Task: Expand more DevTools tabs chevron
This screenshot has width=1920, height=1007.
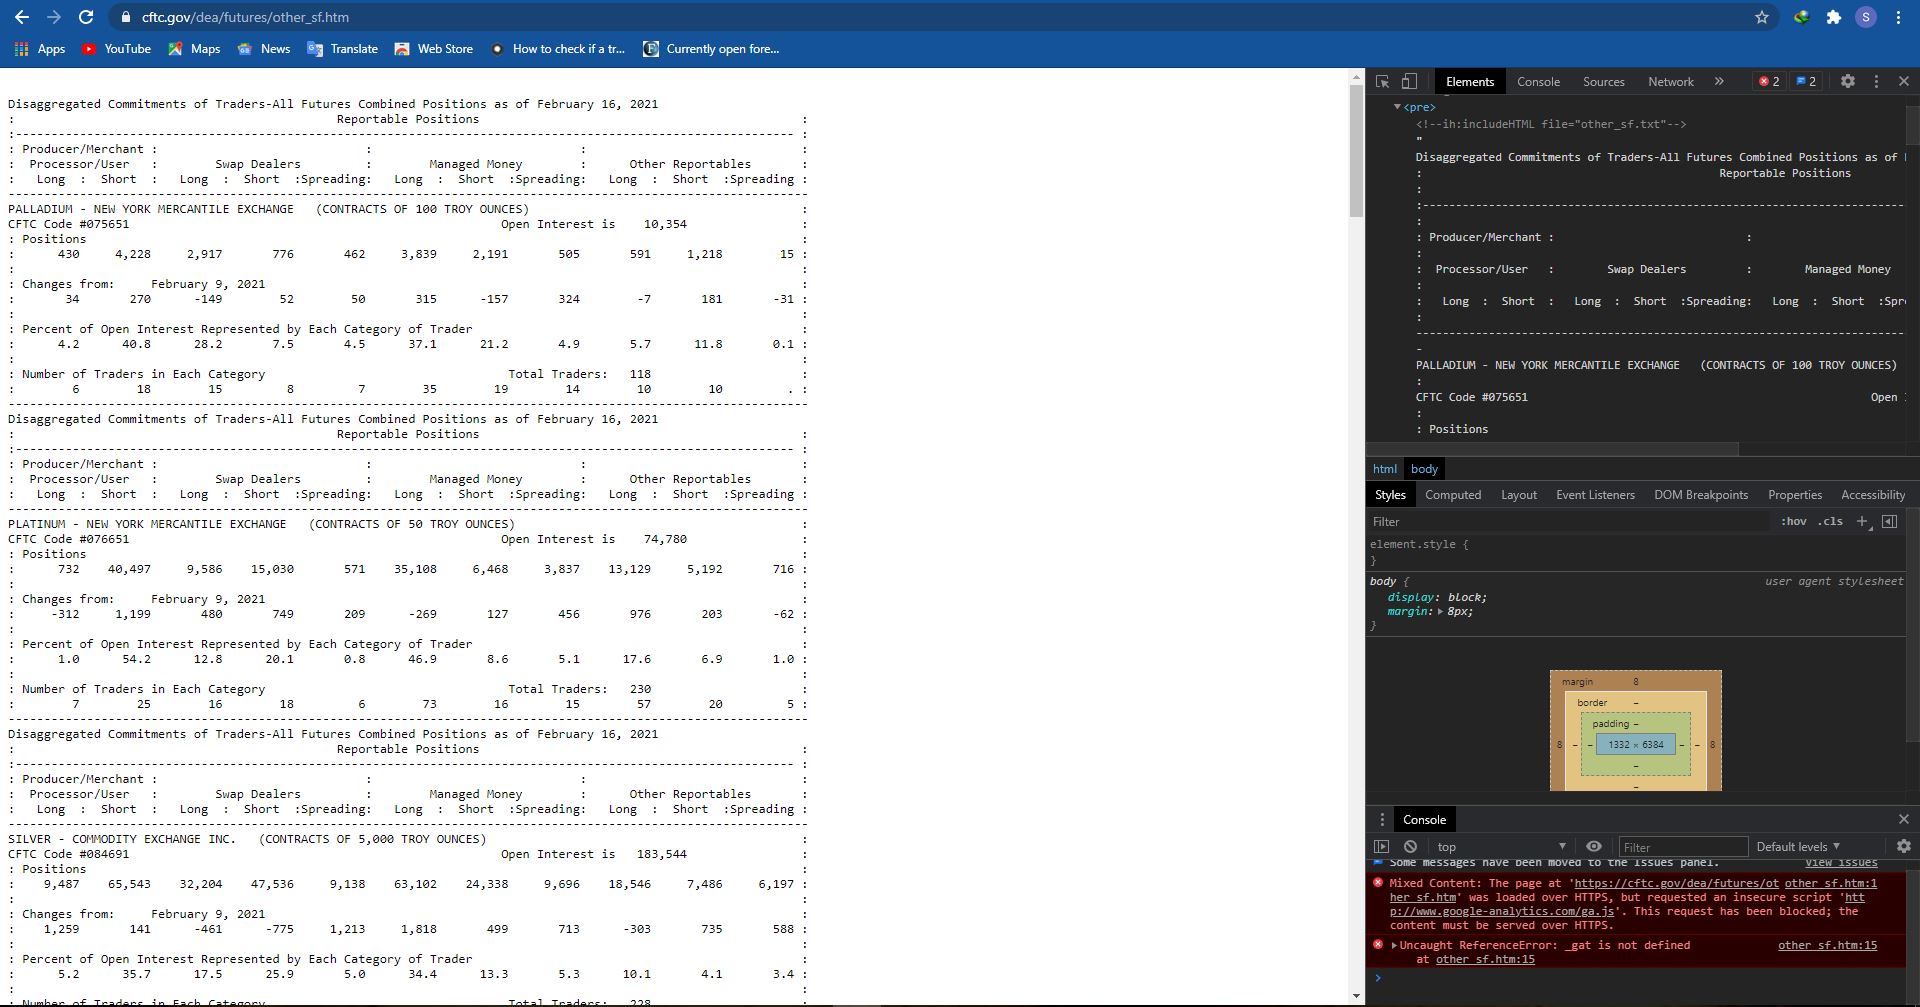Action: 1719,82
